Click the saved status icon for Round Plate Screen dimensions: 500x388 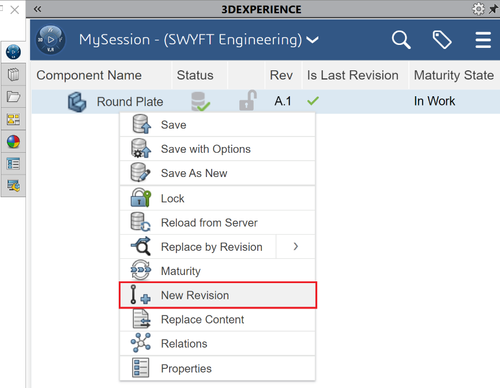200,102
